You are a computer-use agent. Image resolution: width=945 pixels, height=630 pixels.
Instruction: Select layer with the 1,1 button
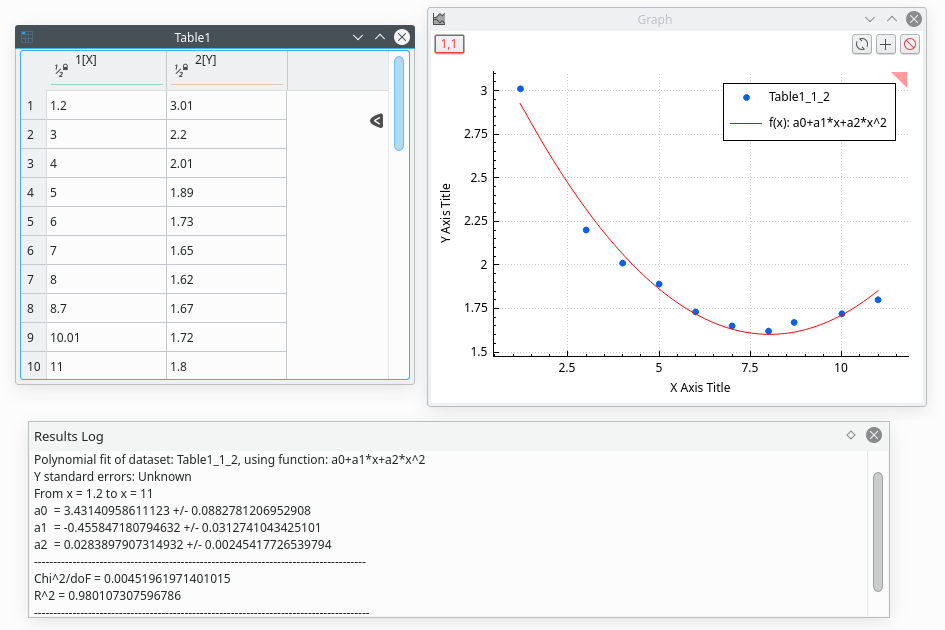(448, 44)
